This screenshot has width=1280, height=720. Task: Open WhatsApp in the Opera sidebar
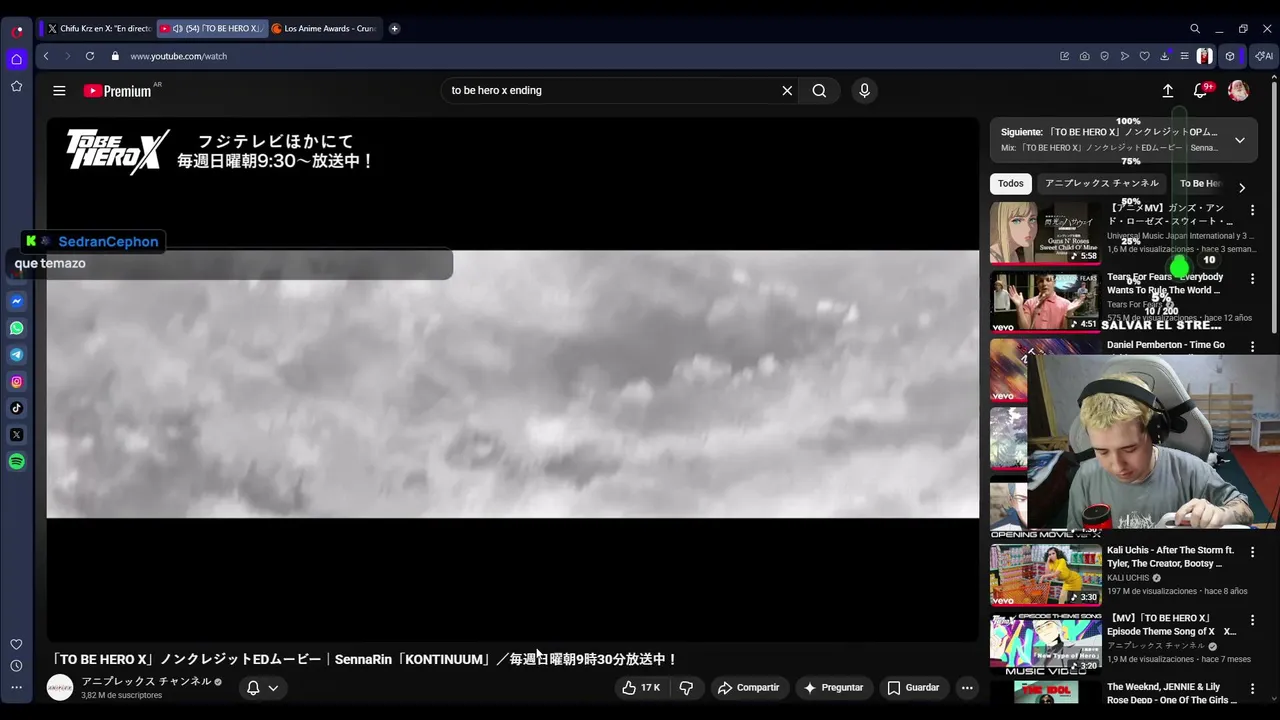(17, 328)
